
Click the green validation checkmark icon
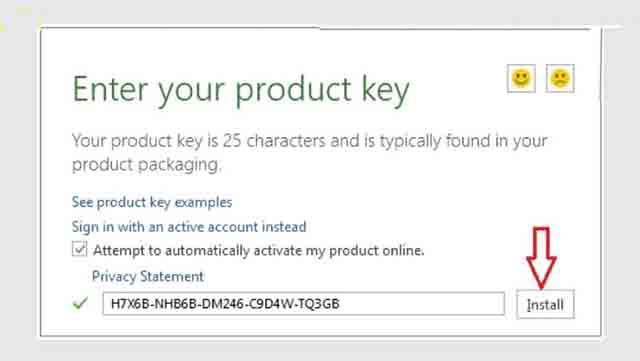click(80, 303)
